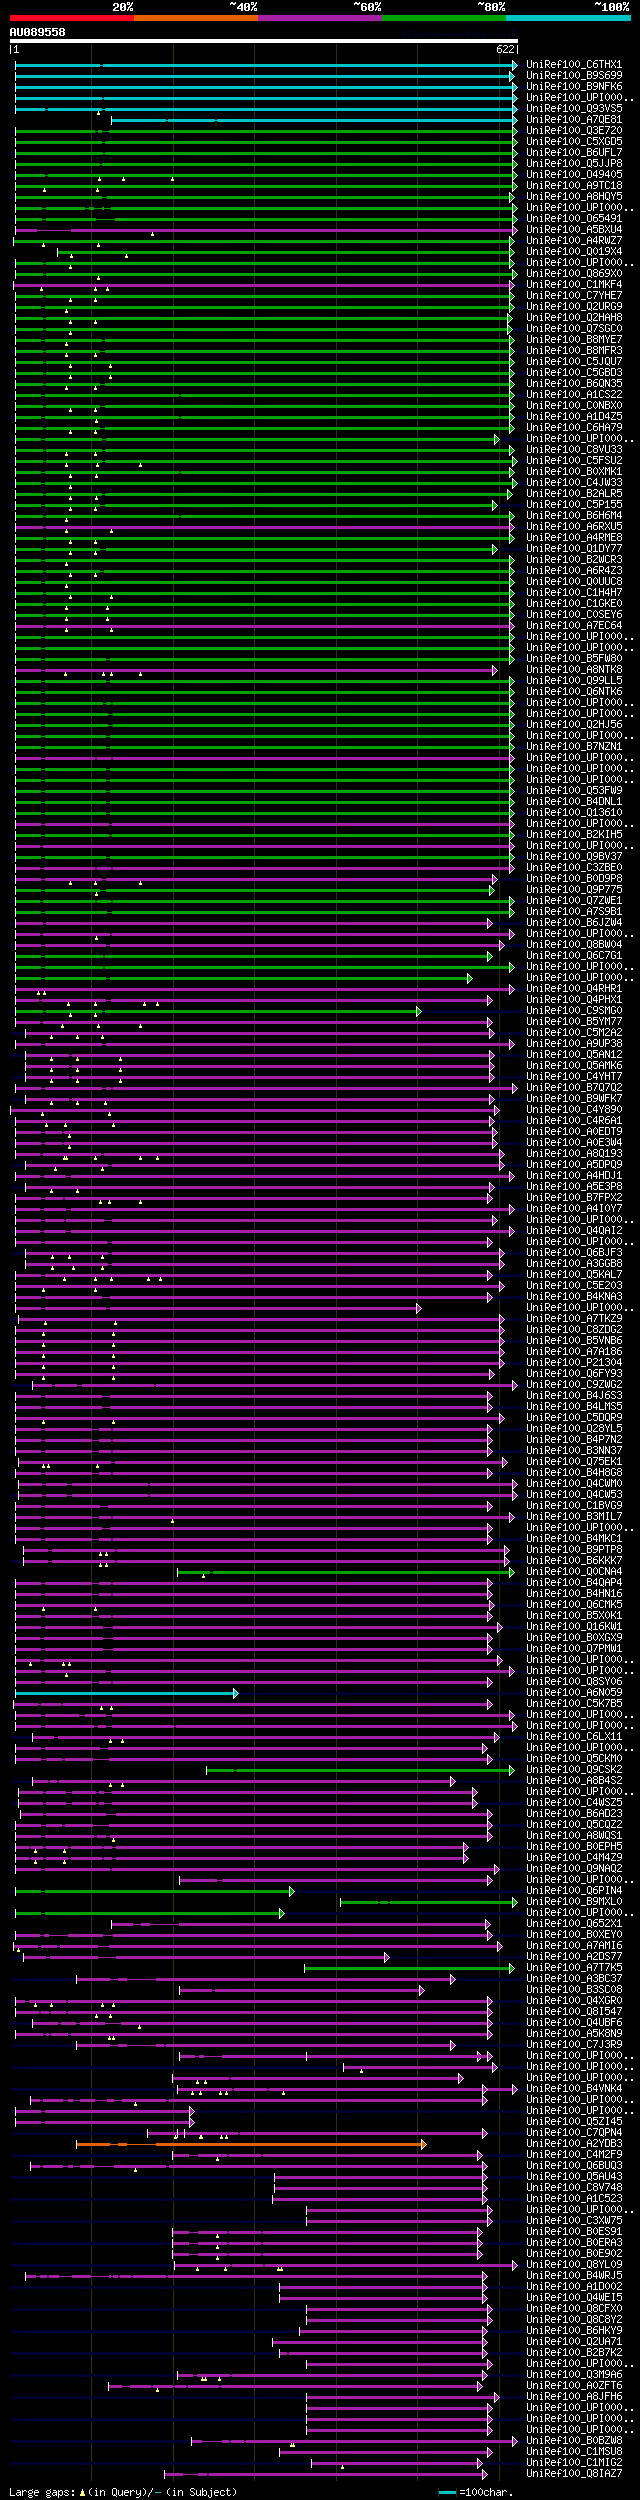The image size is (640, 2500).
Task: Select the UniRef100_P21304 label
Action: [574, 1363]
